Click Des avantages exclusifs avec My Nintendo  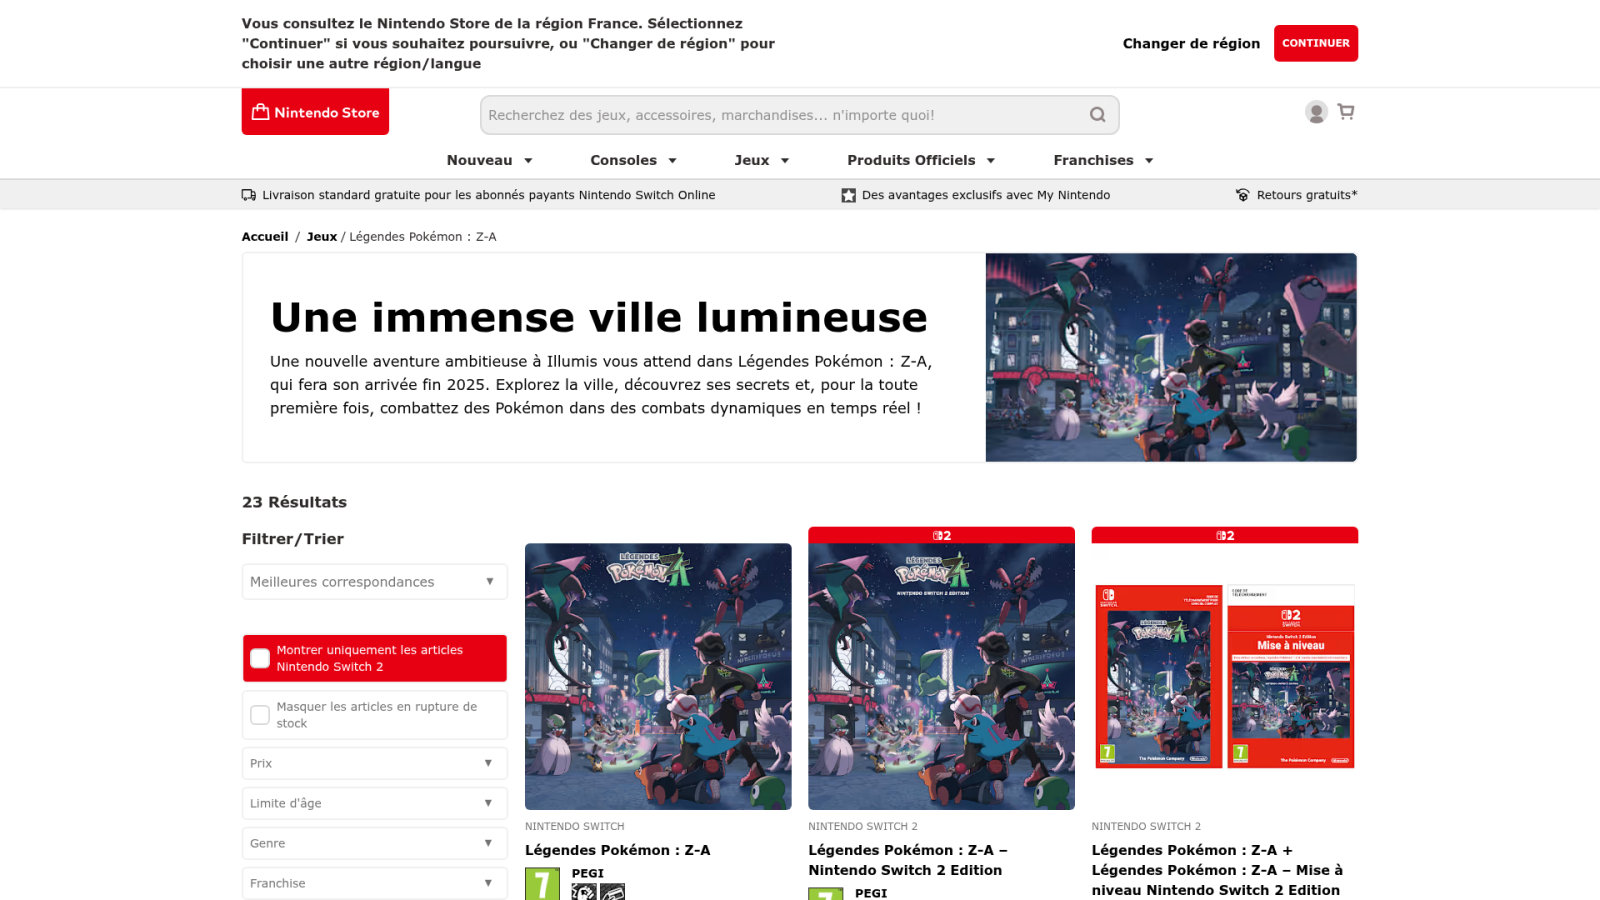click(986, 195)
